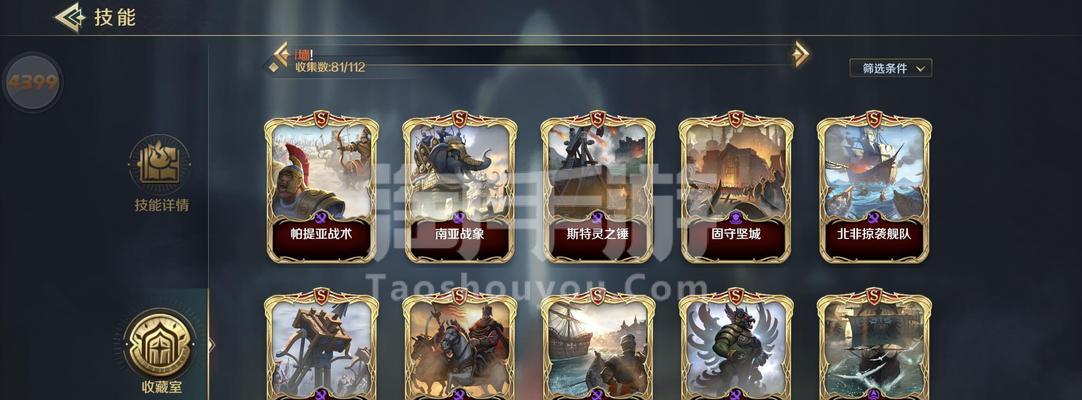The height and width of the screenshot is (400, 1082).
Task: Click the back arrow next to 技能
Action: tap(70, 18)
